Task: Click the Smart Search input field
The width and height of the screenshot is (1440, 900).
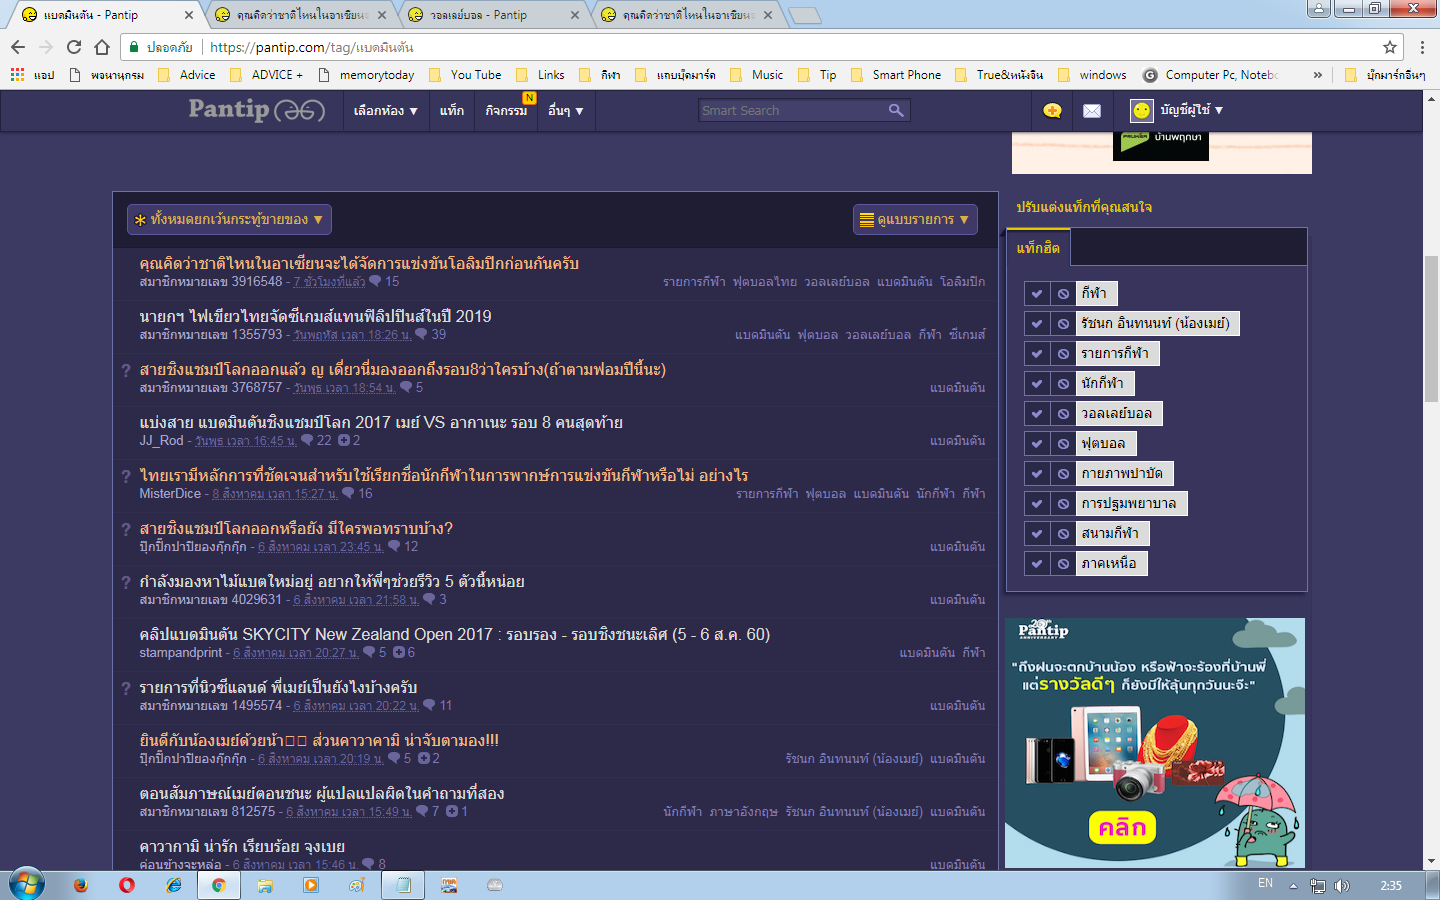Action: tap(791, 111)
